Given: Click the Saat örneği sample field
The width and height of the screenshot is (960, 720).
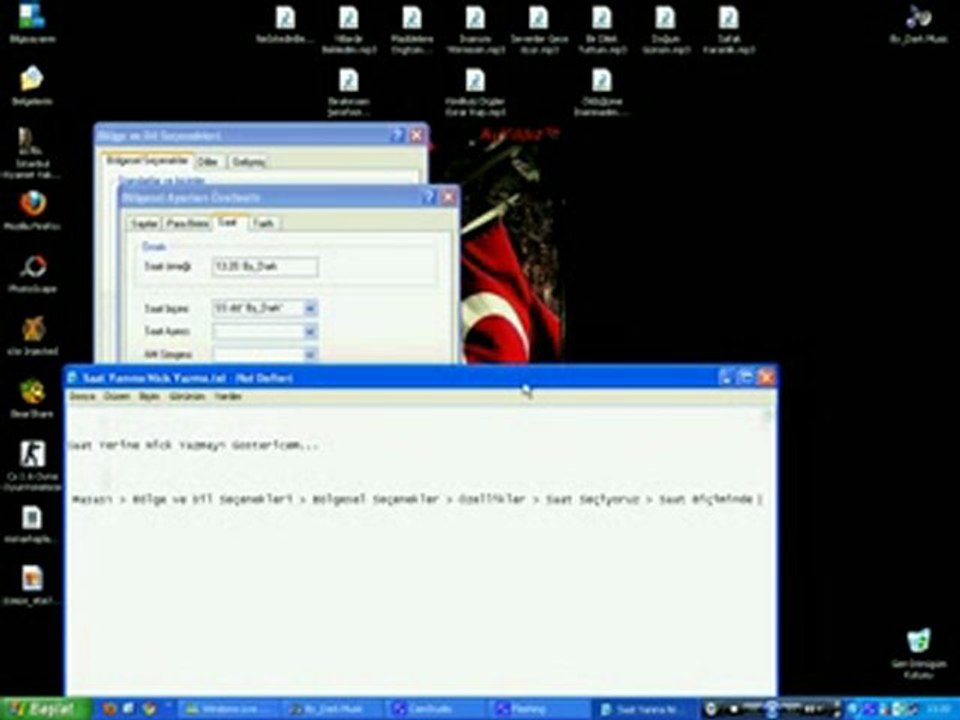Looking at the screenshot, I should point(265,266).
